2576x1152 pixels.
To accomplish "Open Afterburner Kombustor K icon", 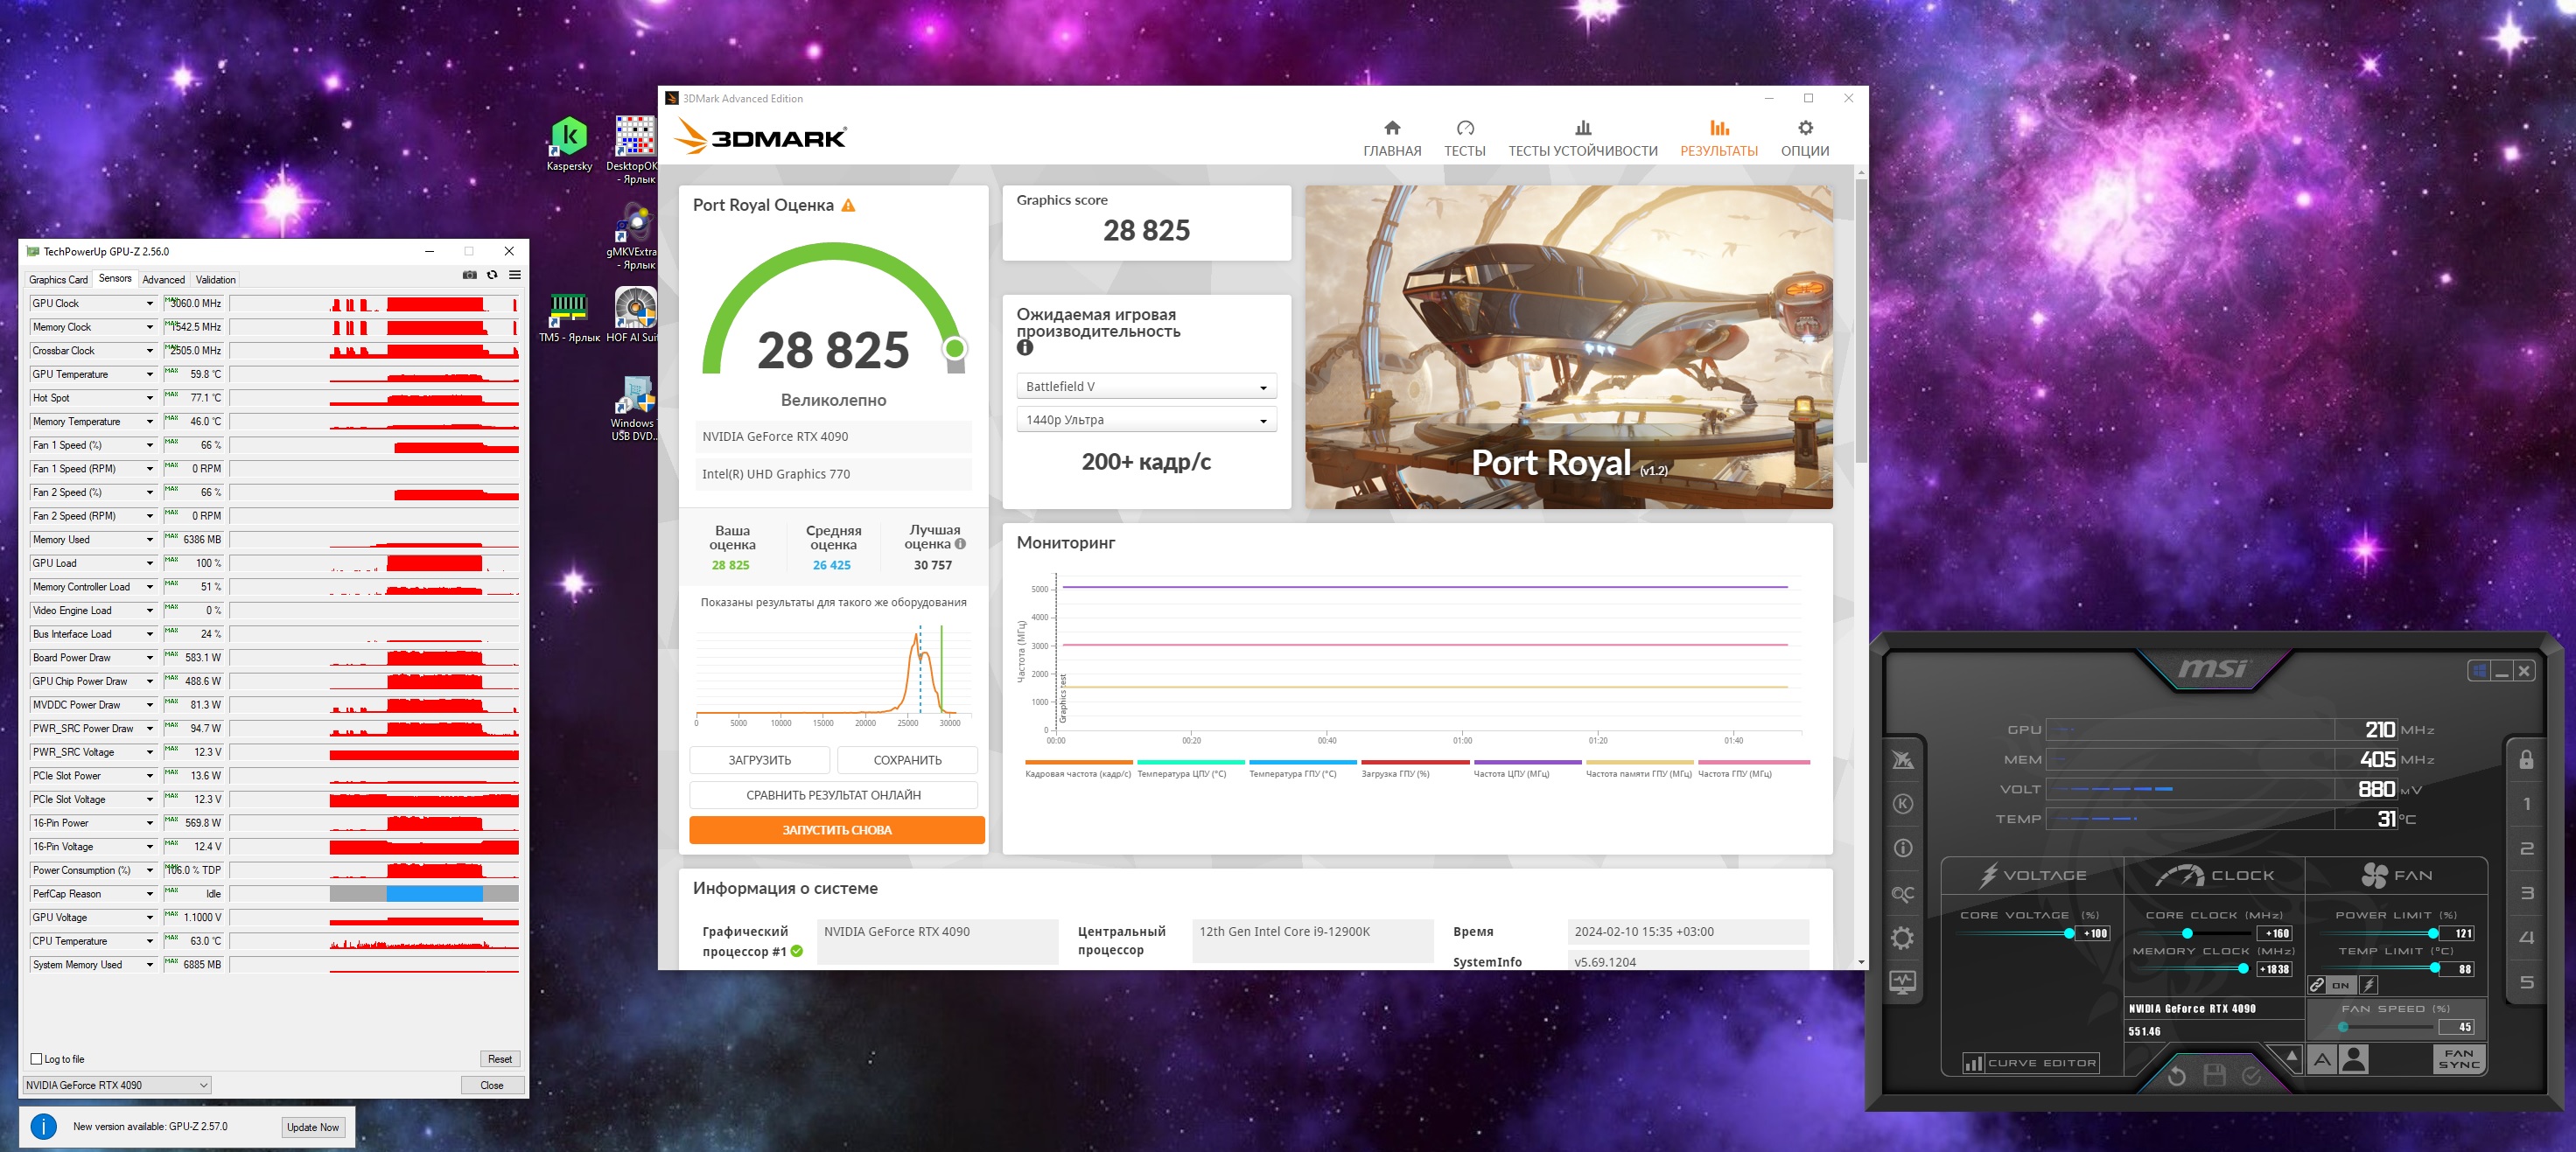I will coord(1902,804).
